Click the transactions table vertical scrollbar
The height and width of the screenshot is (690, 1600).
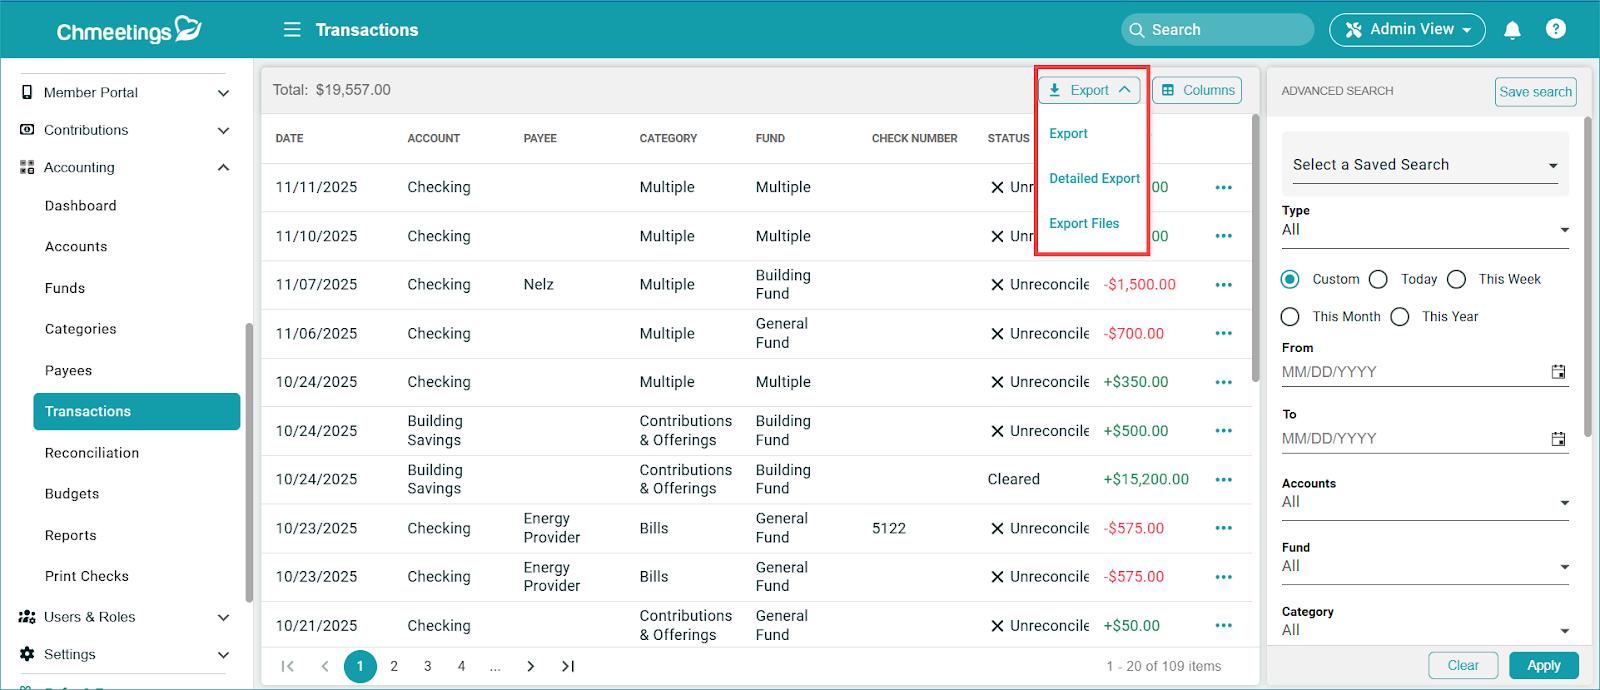(x=1256, y=250)
